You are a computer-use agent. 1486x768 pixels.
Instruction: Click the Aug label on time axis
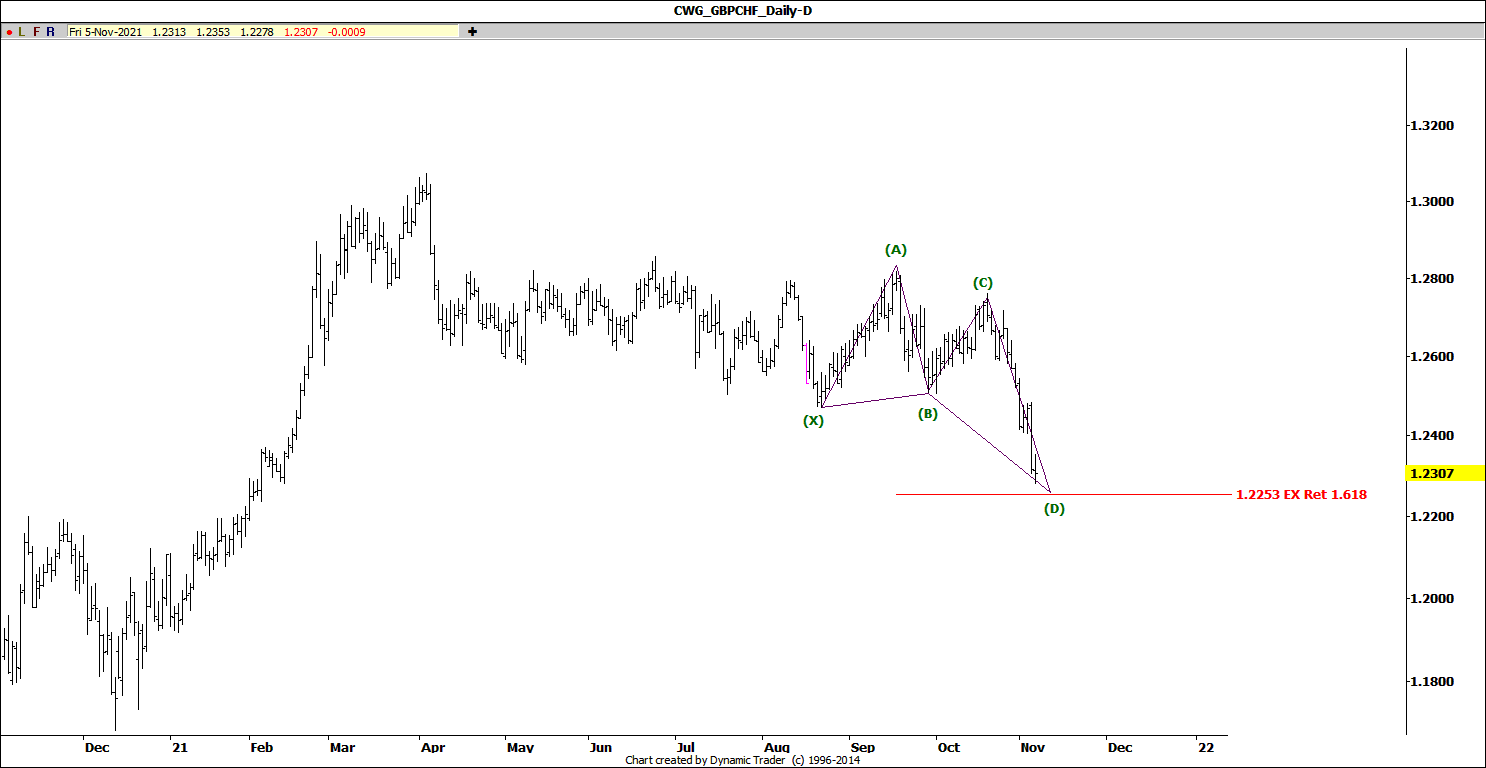click(x=776, y=747)
